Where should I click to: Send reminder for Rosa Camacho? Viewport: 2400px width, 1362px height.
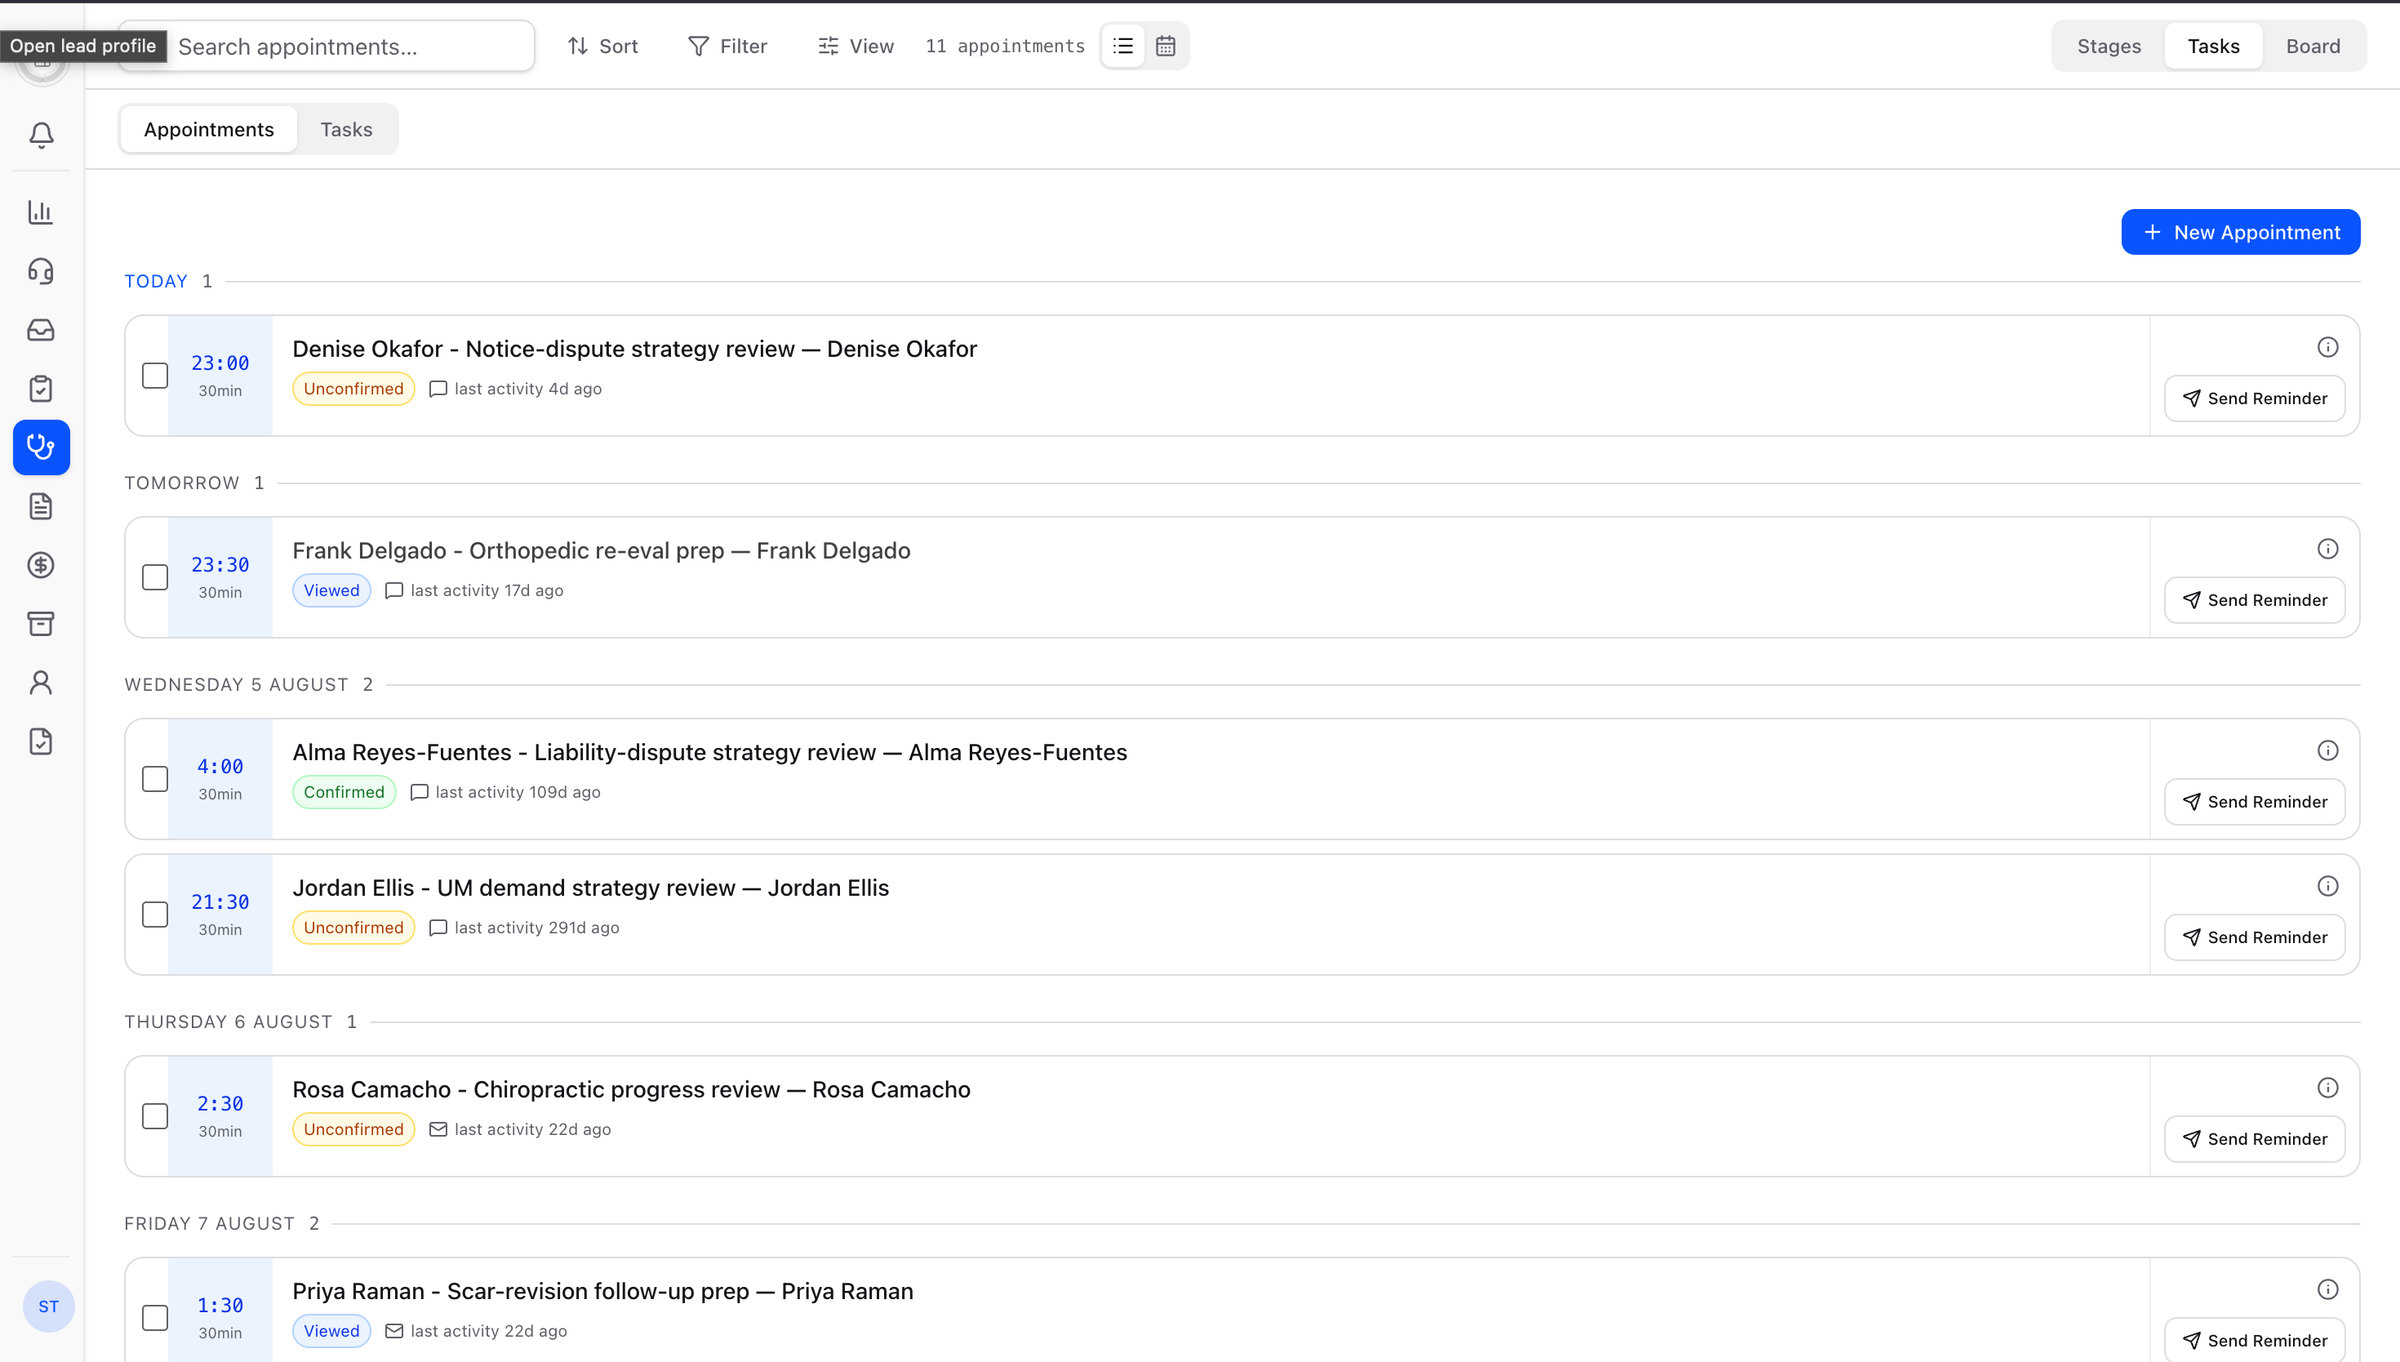pos(2255,1139)
